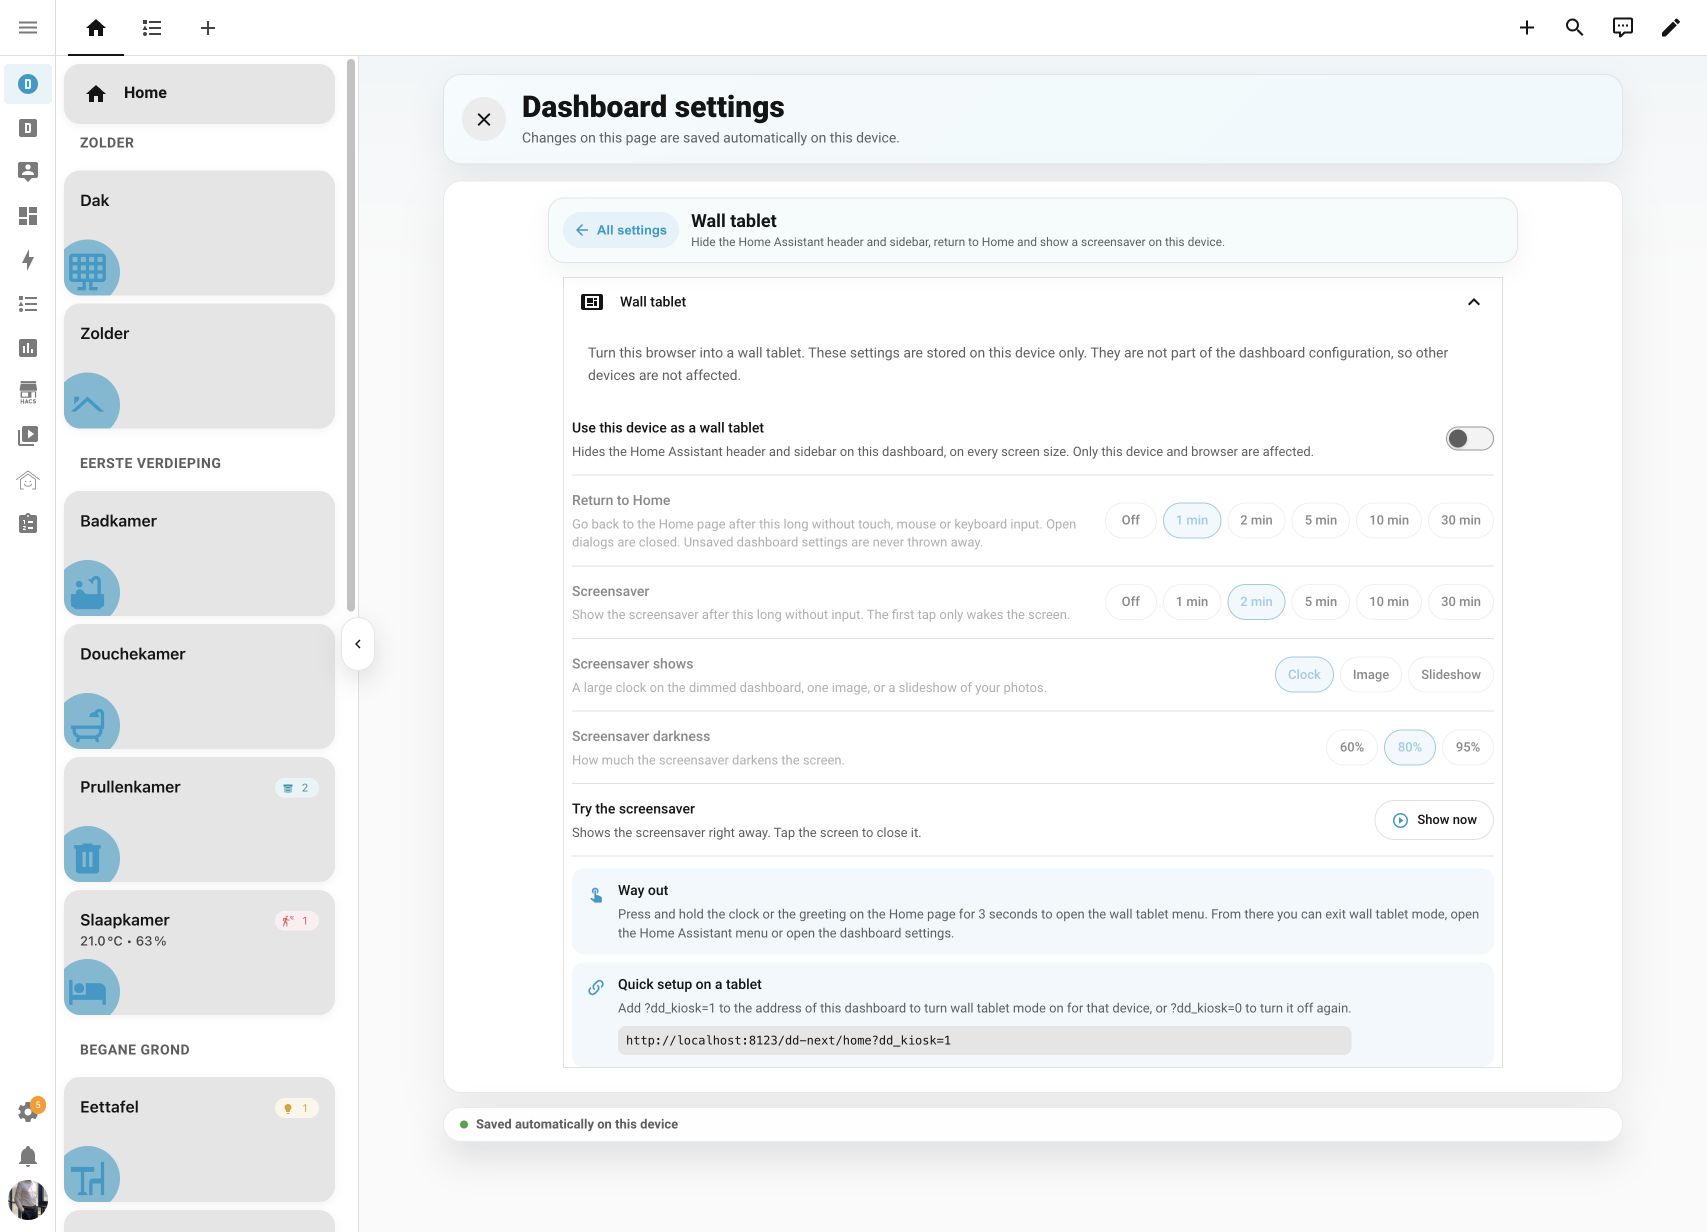Open the Zolder room card

(199, 366)
